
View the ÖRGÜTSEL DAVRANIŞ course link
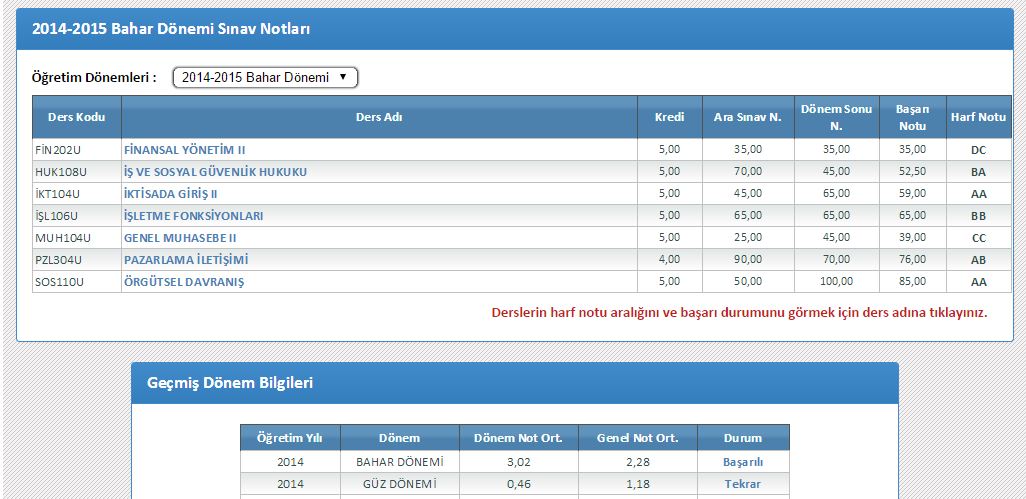coord(184,282)
